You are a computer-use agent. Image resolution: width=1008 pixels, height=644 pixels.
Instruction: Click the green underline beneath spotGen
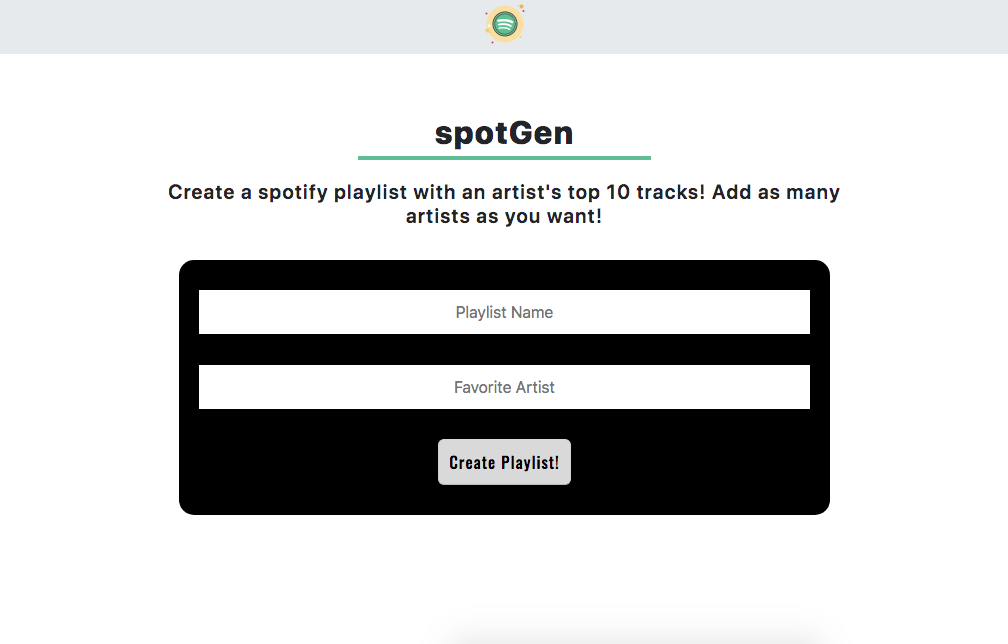(504, 156)
